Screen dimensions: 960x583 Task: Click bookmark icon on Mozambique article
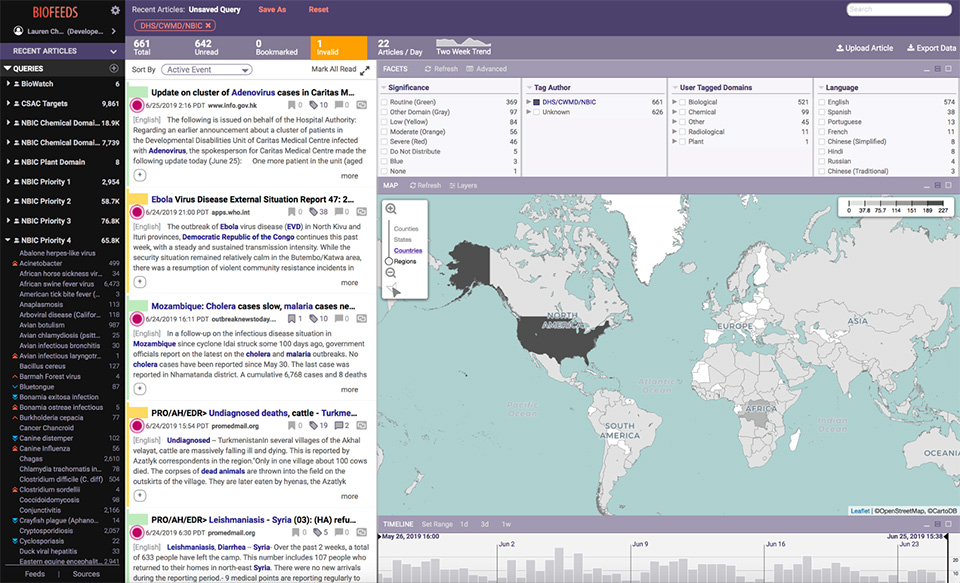point(292,319)
